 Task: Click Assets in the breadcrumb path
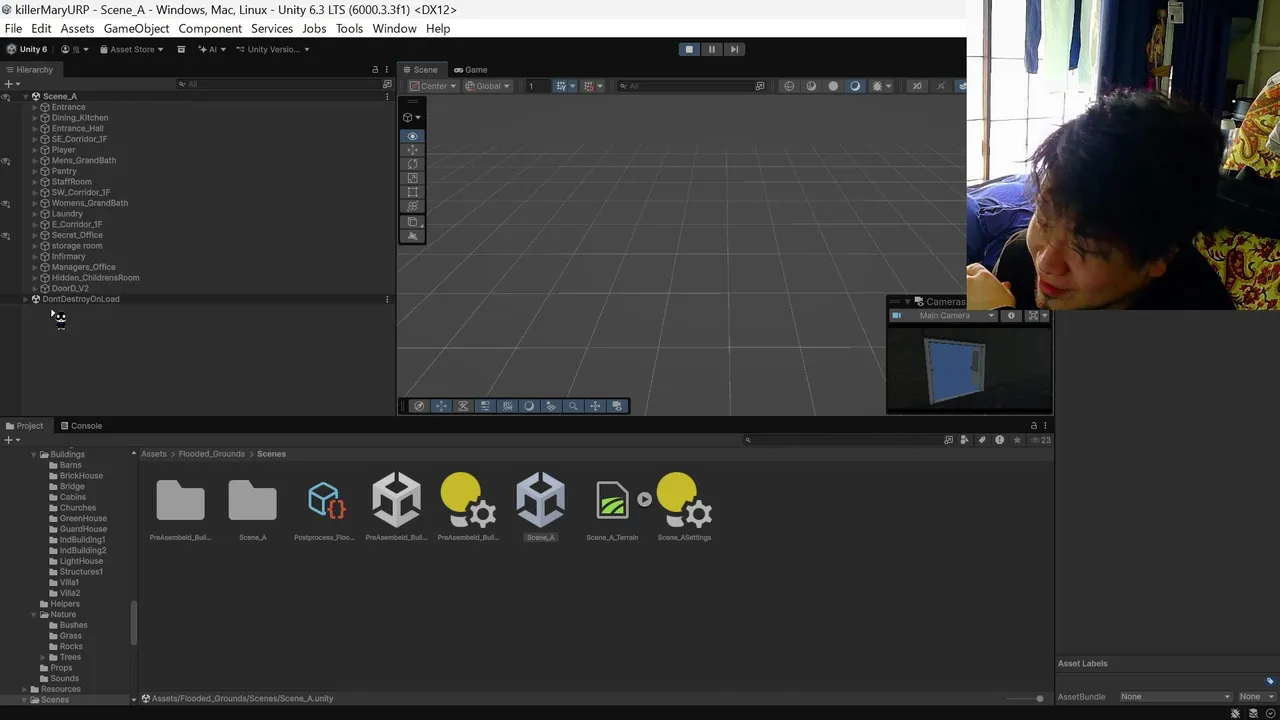154,454
